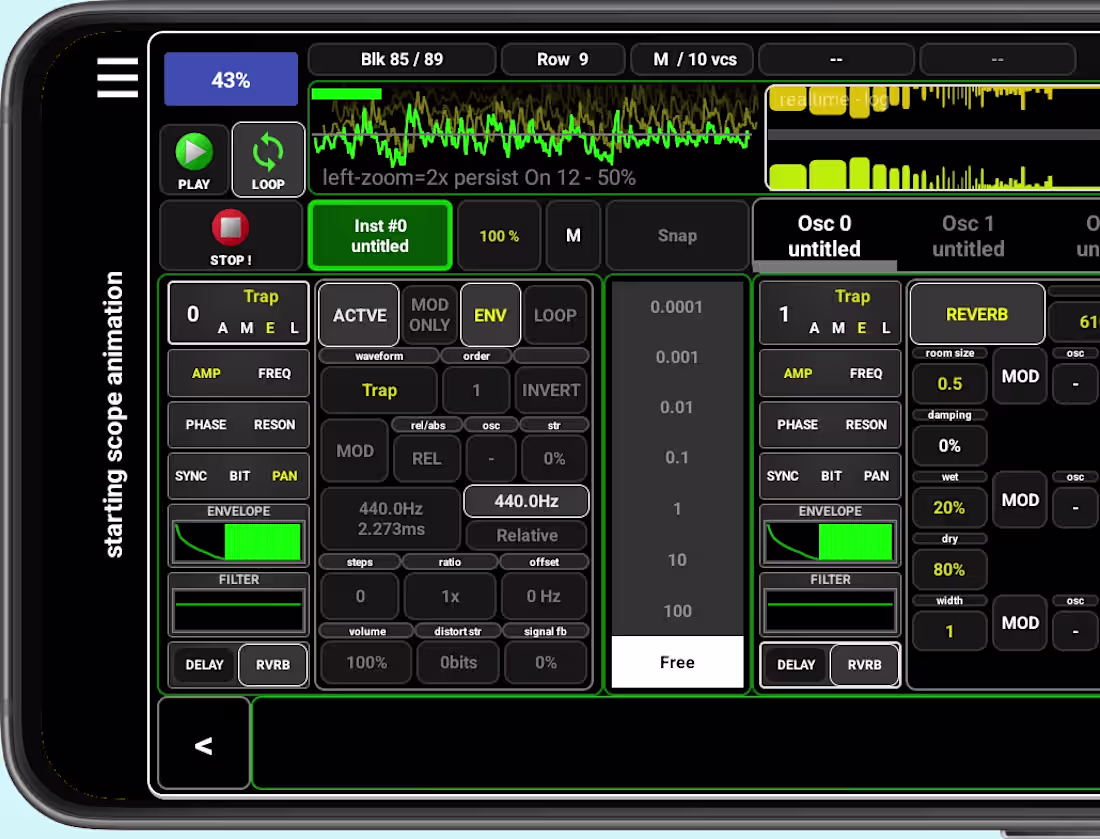The image size is (1100, 839).
Task: Click the blue 43% progress indicator
Action: coord(231,78)
